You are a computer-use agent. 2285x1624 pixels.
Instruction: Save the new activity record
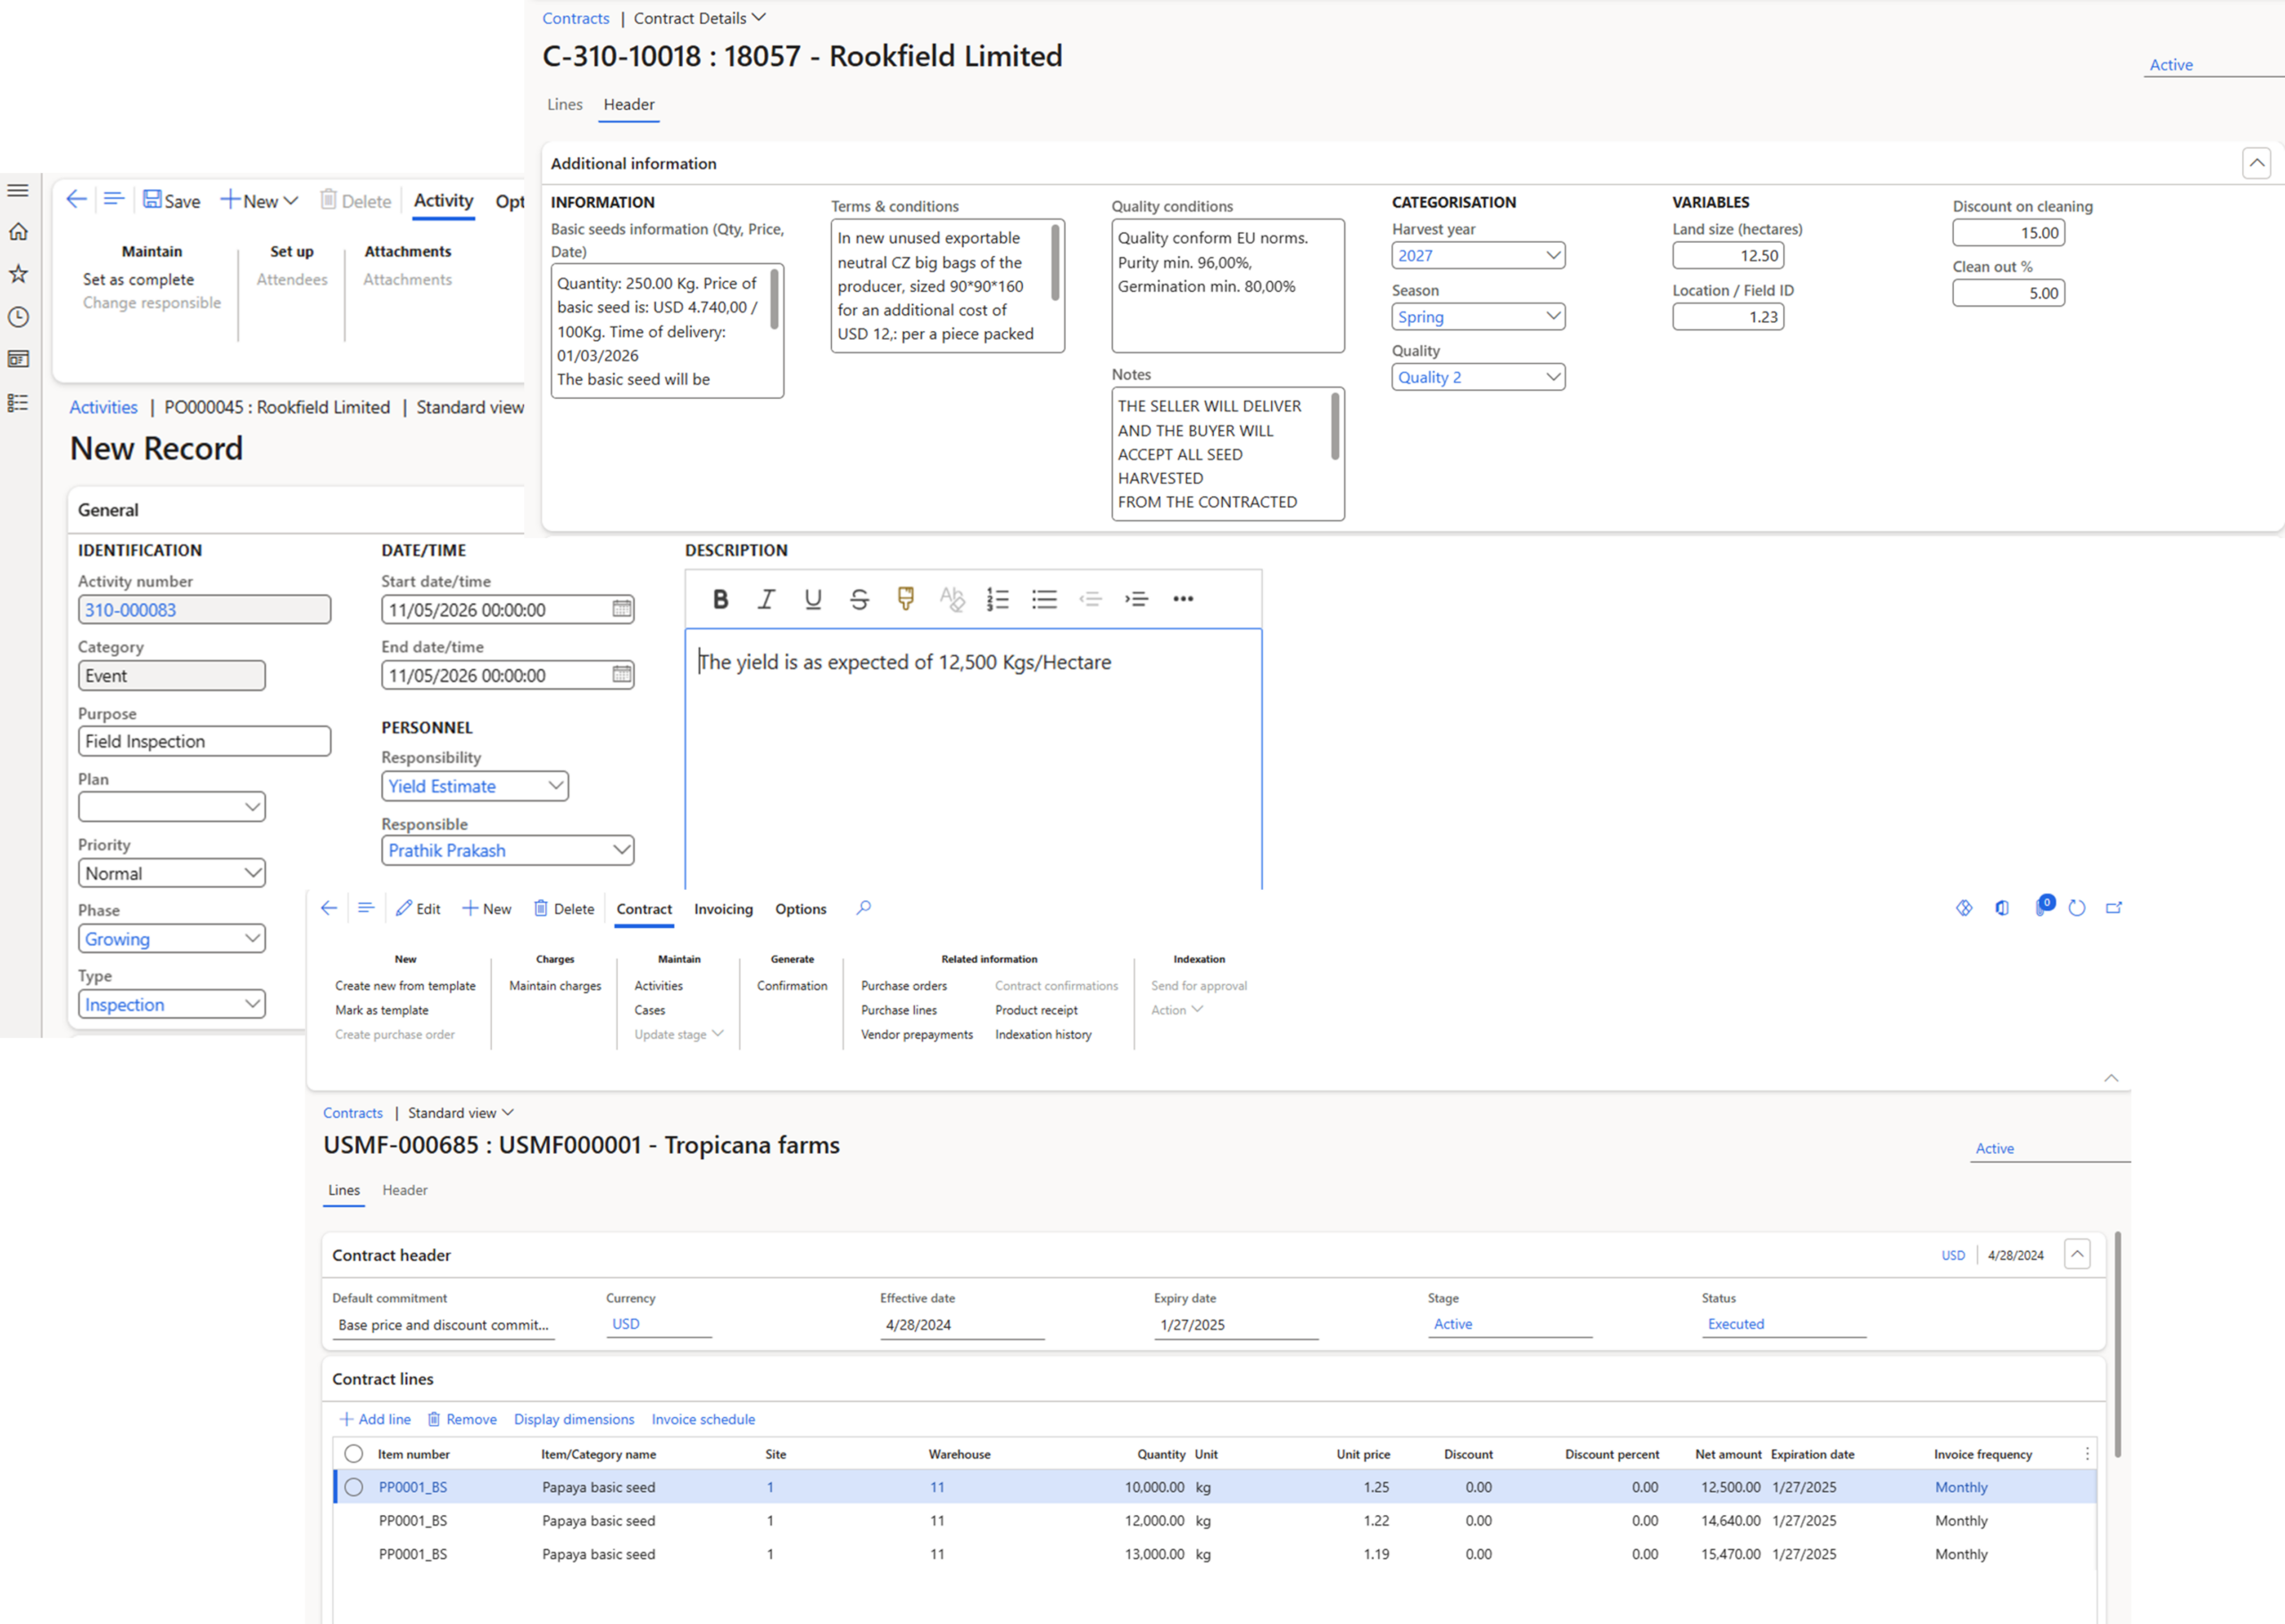pos(171,200)
